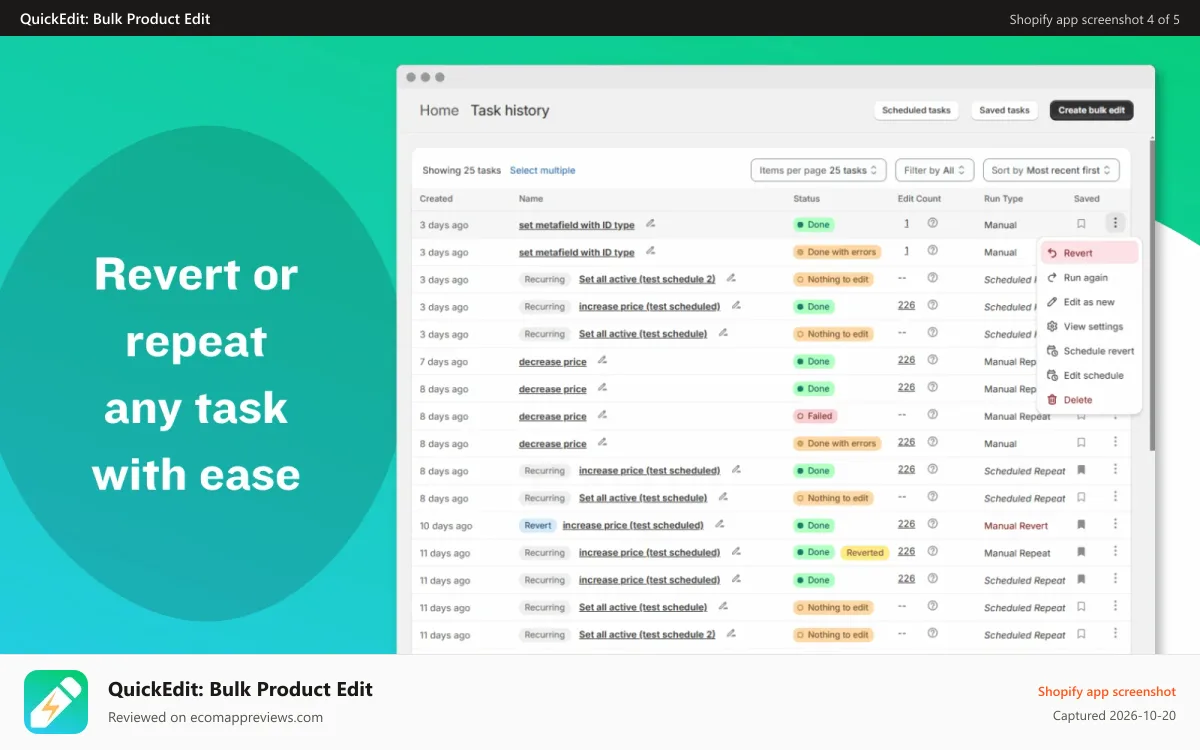Close three-dot menu on set metafield Done row

pyautogui.click(x=1115, y=223)
